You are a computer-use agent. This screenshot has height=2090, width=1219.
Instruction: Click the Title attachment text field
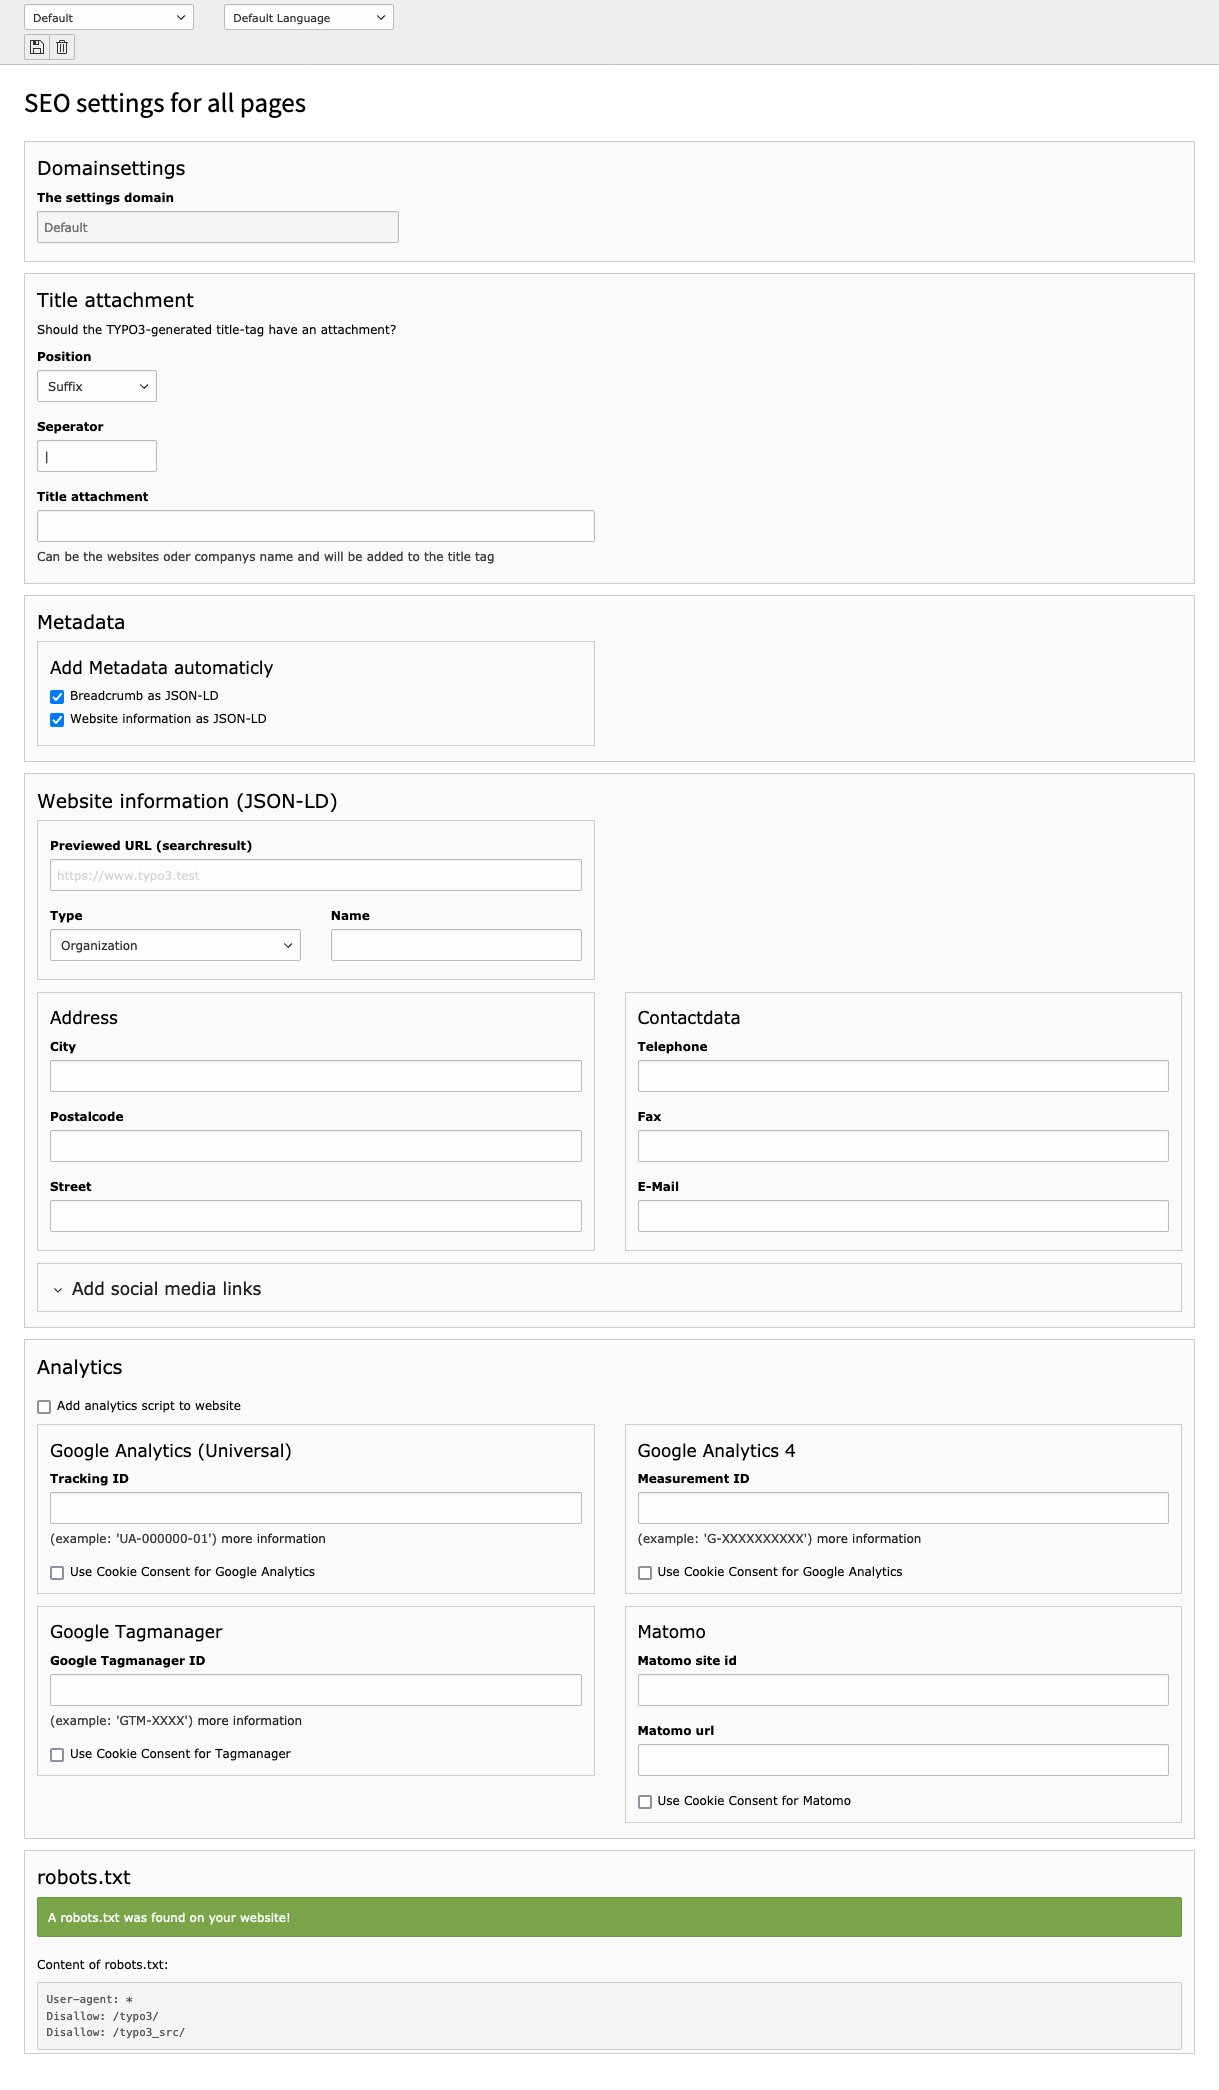315,525
